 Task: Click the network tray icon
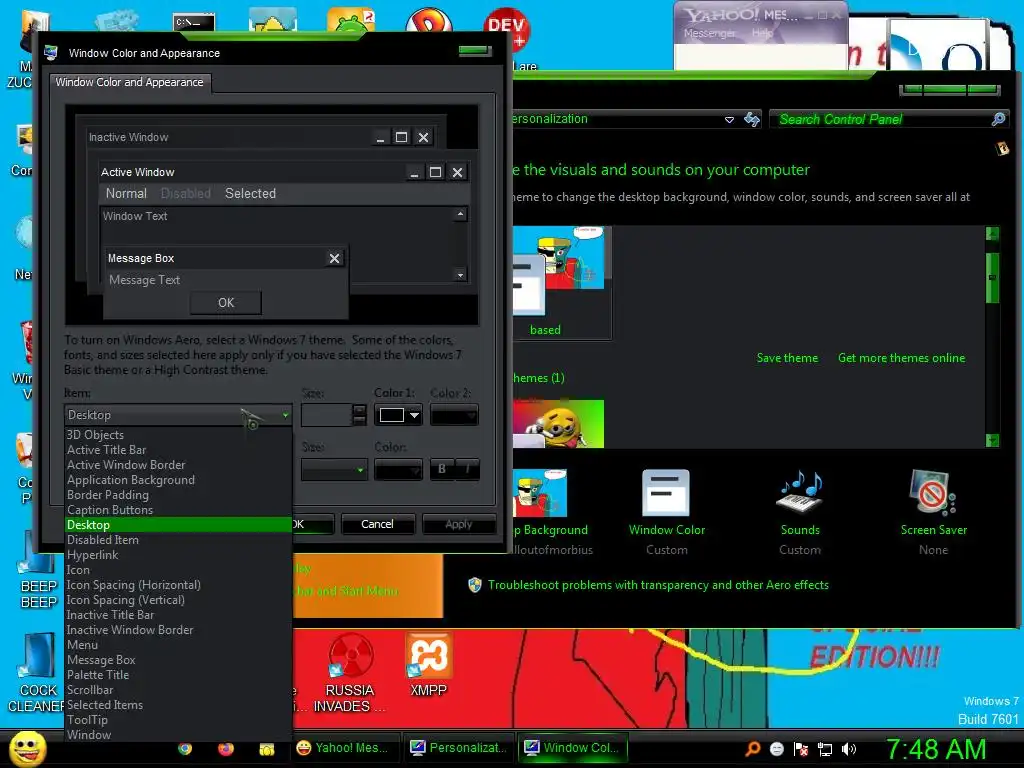(x=825, y=749)
